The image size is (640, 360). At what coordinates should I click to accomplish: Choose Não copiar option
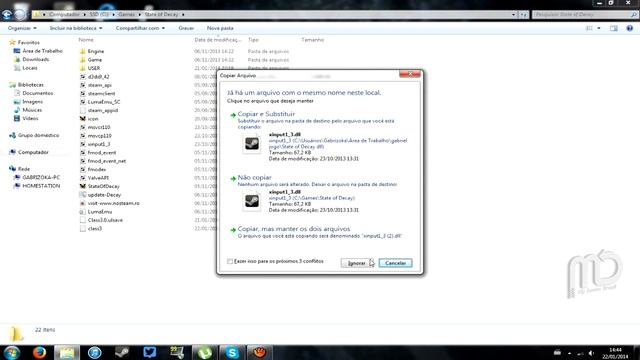(x=254, y=178)
